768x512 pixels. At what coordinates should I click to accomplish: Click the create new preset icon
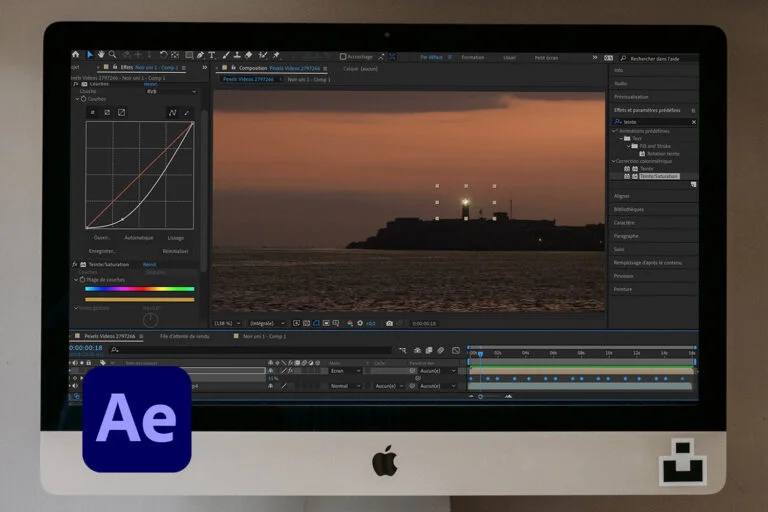(694, 185)
